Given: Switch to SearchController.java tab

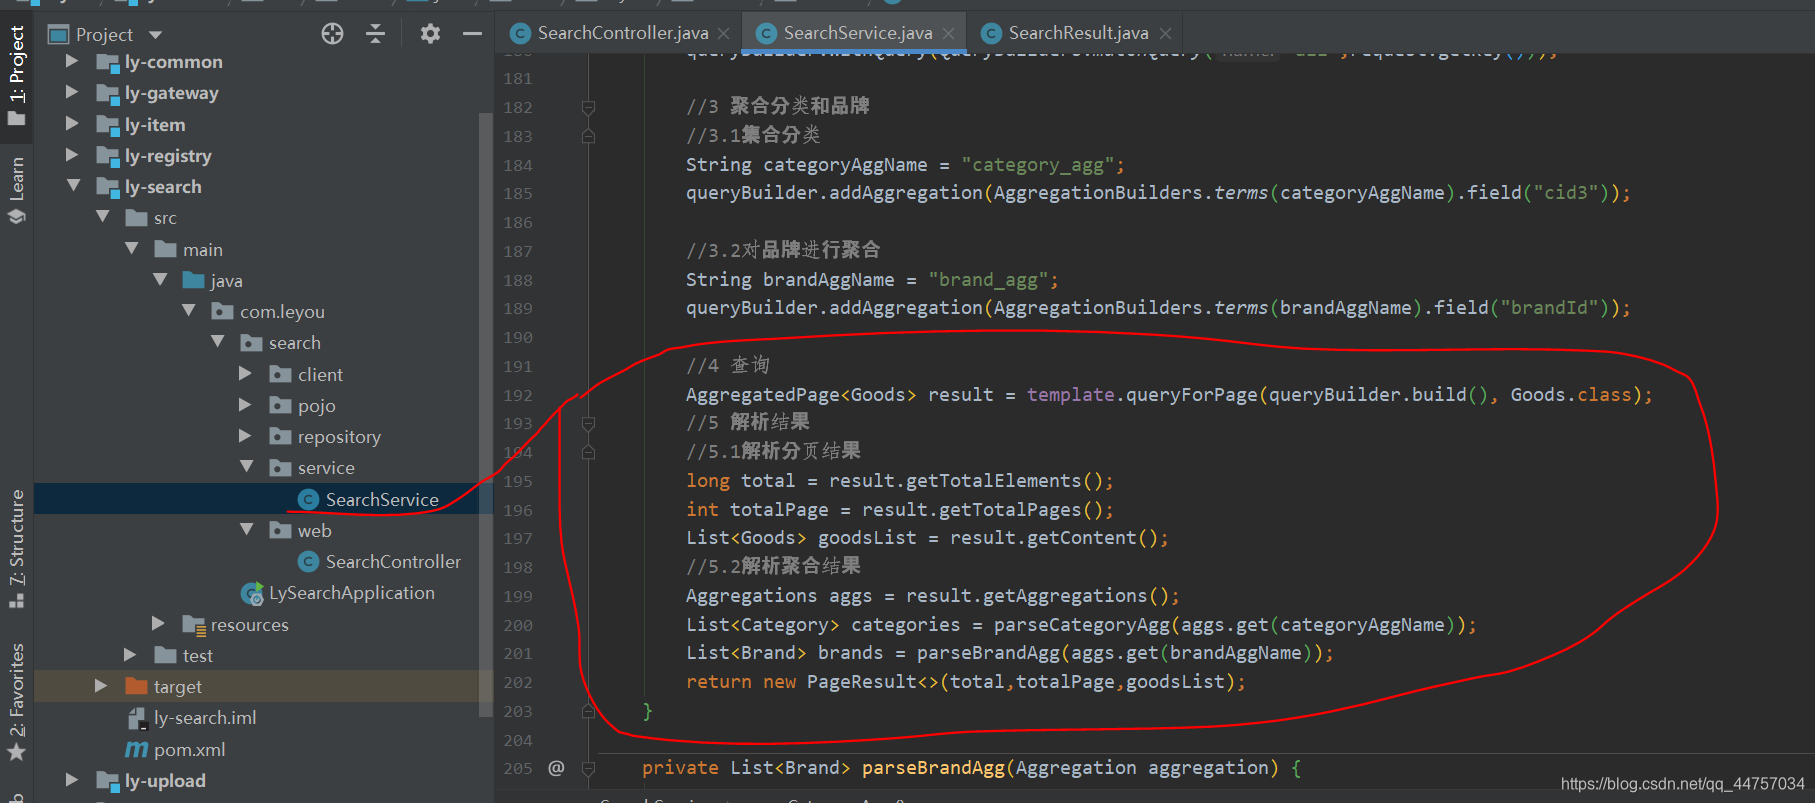Looking at the screenshot, I should click(x=622, y=33).
